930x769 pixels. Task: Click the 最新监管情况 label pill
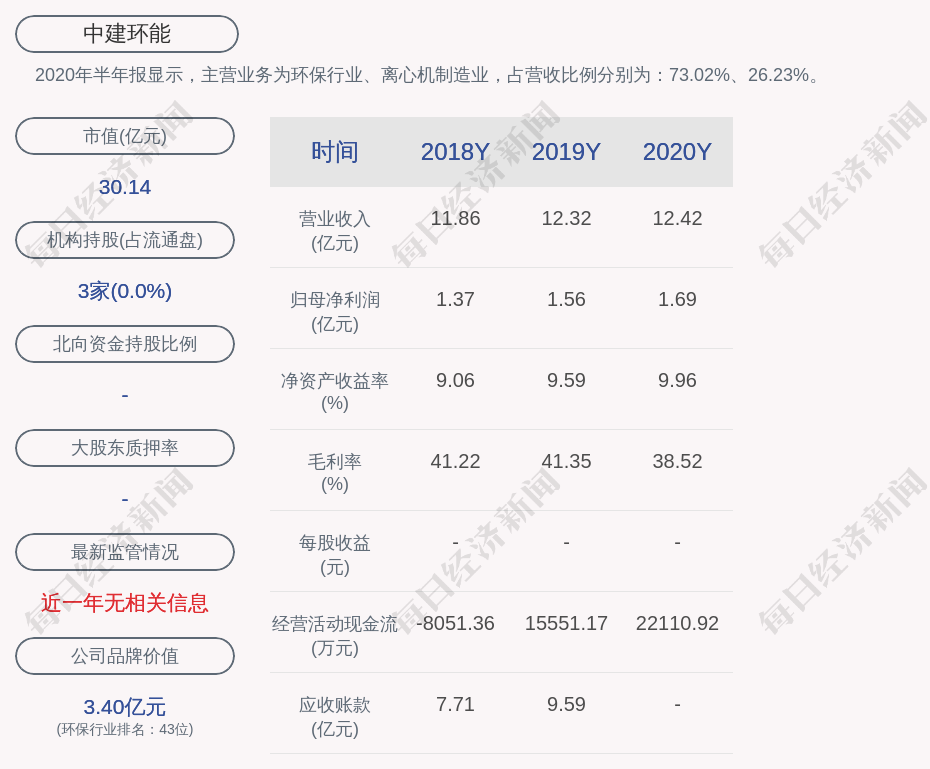point(125,552)
